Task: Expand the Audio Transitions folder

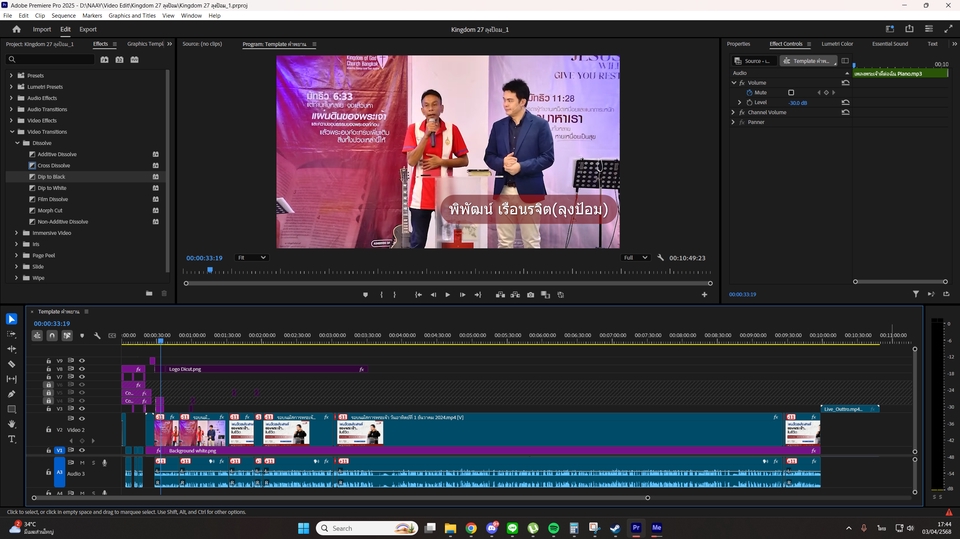Action: [x=12, y=109]
